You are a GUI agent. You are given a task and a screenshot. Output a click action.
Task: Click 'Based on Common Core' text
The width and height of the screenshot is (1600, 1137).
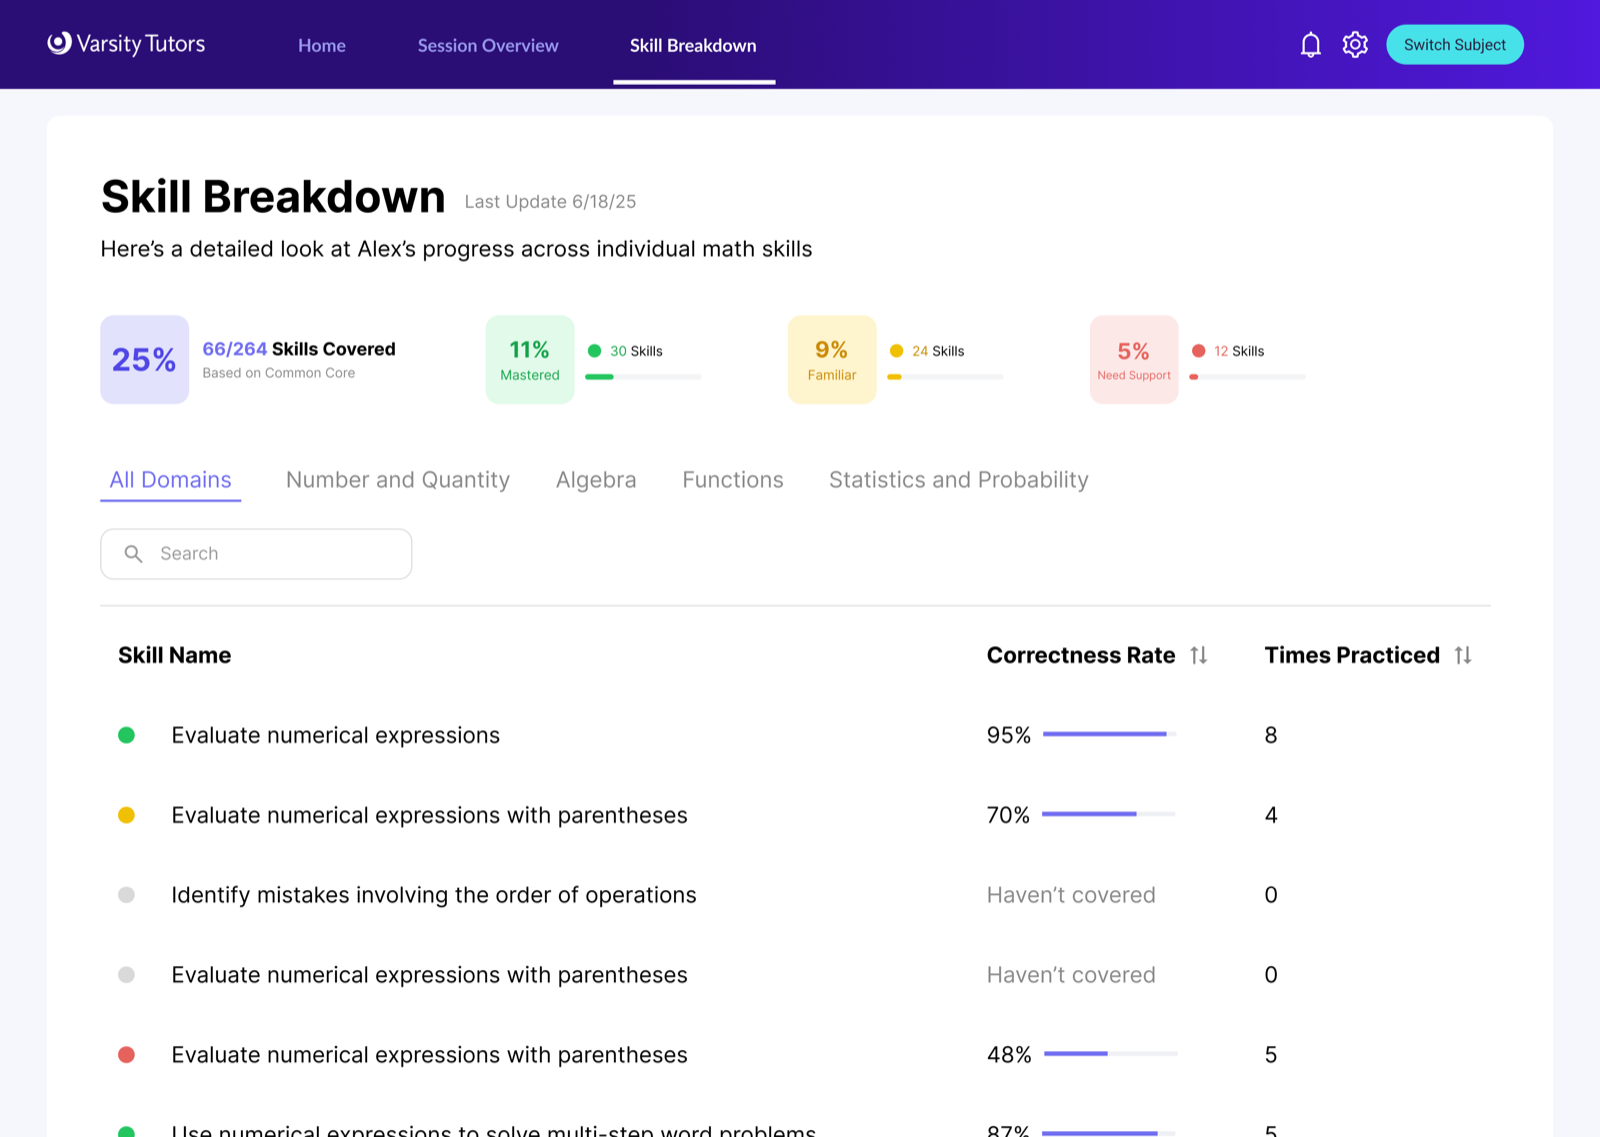point(279,373)
